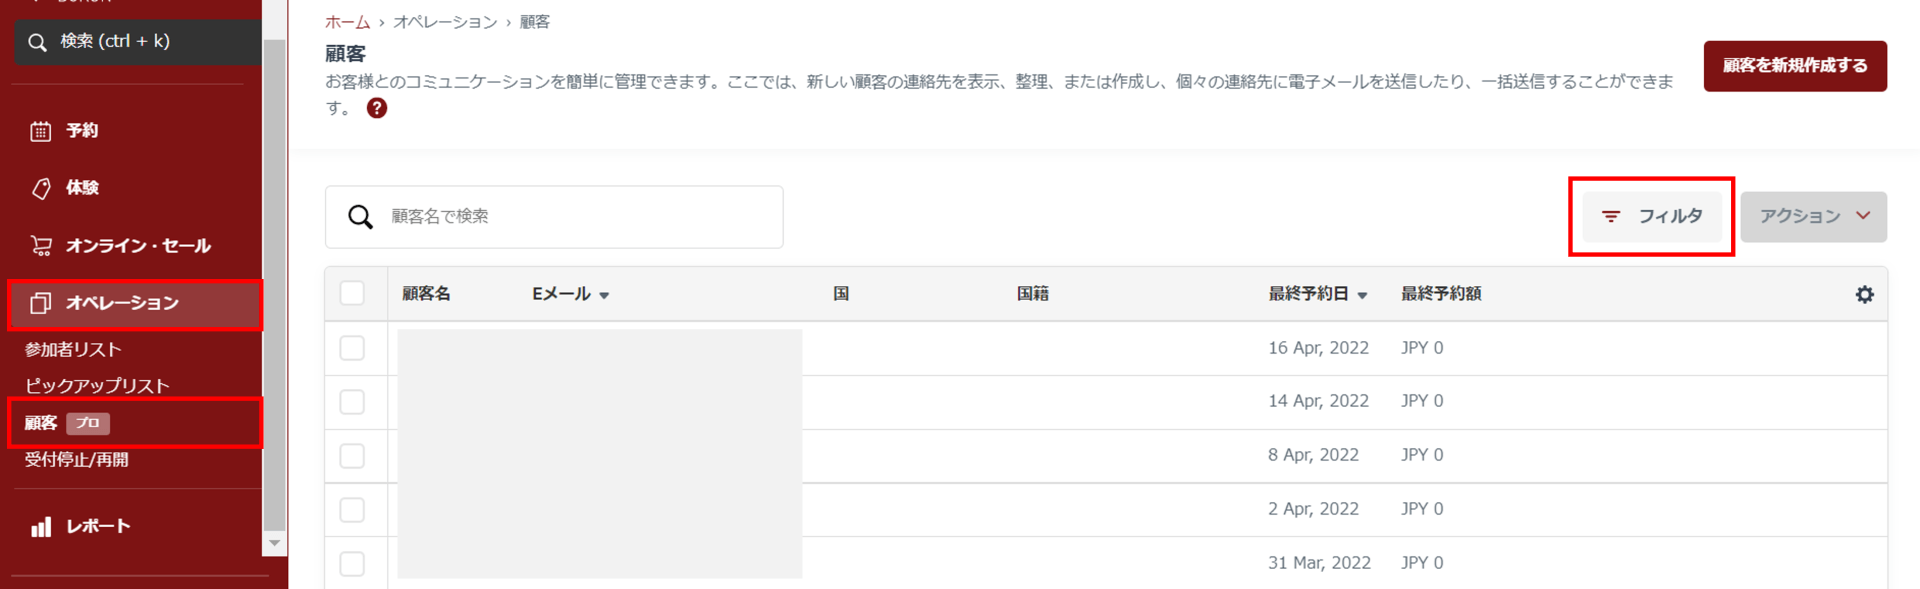Click the bar chart icon for レポート
This screenshot has height=589, width=1920.
41,527
